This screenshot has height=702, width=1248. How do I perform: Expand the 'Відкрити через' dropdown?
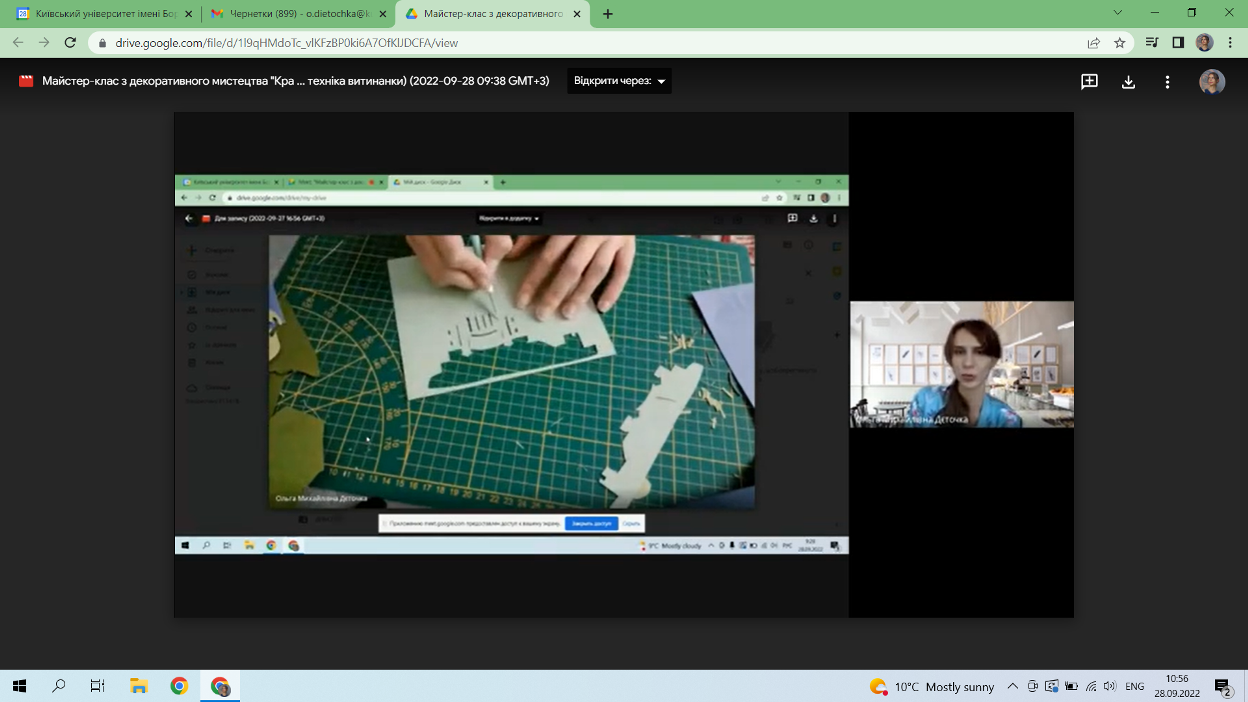(619, 81)
